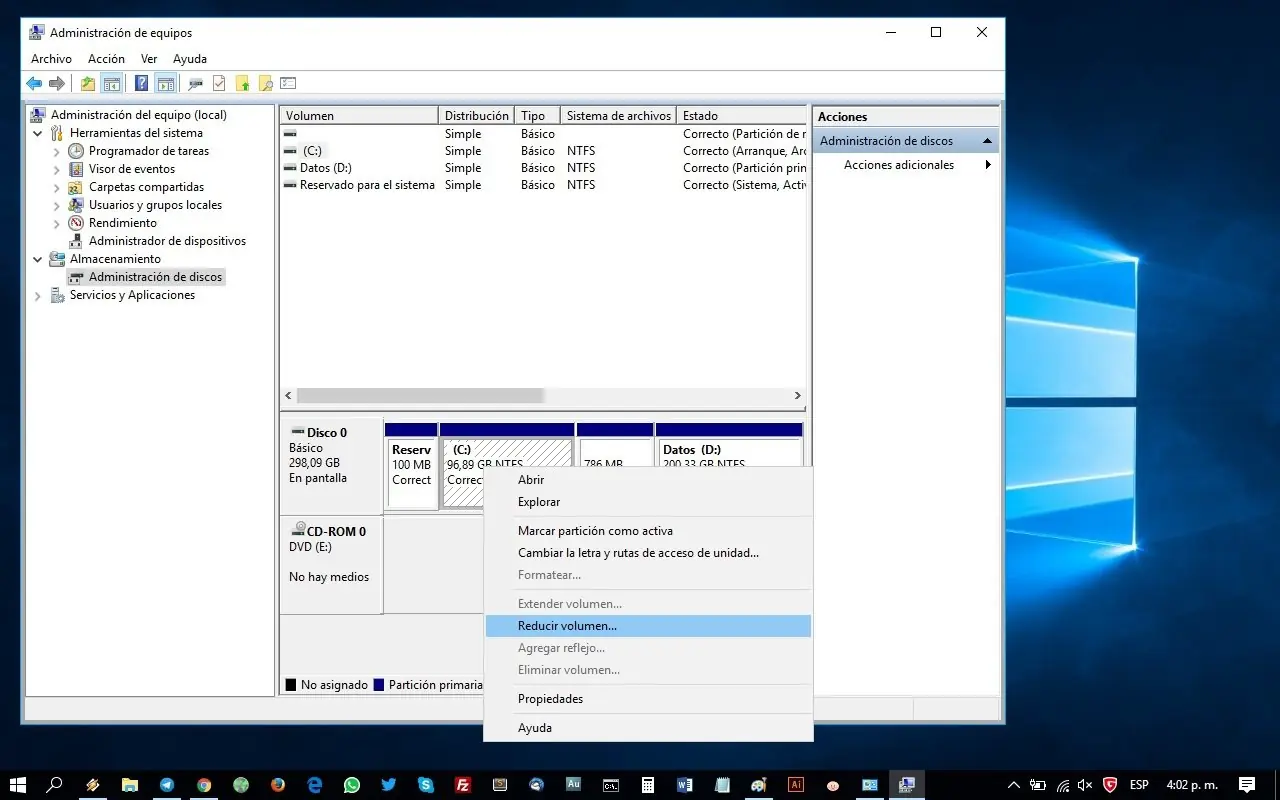Toggle the console tree pane toolbar icon
Screen dimensions: 1280x800
click(x=112, y=84)
